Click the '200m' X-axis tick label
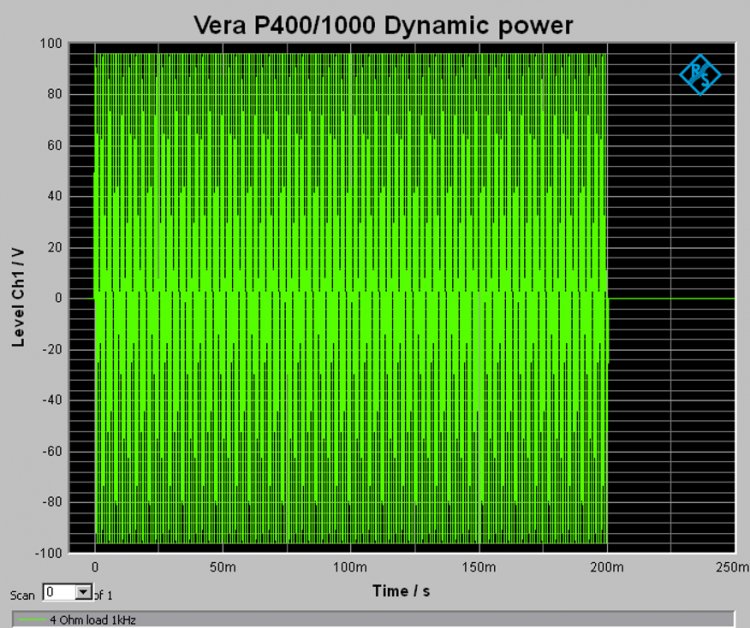 [x=607, y=567]
